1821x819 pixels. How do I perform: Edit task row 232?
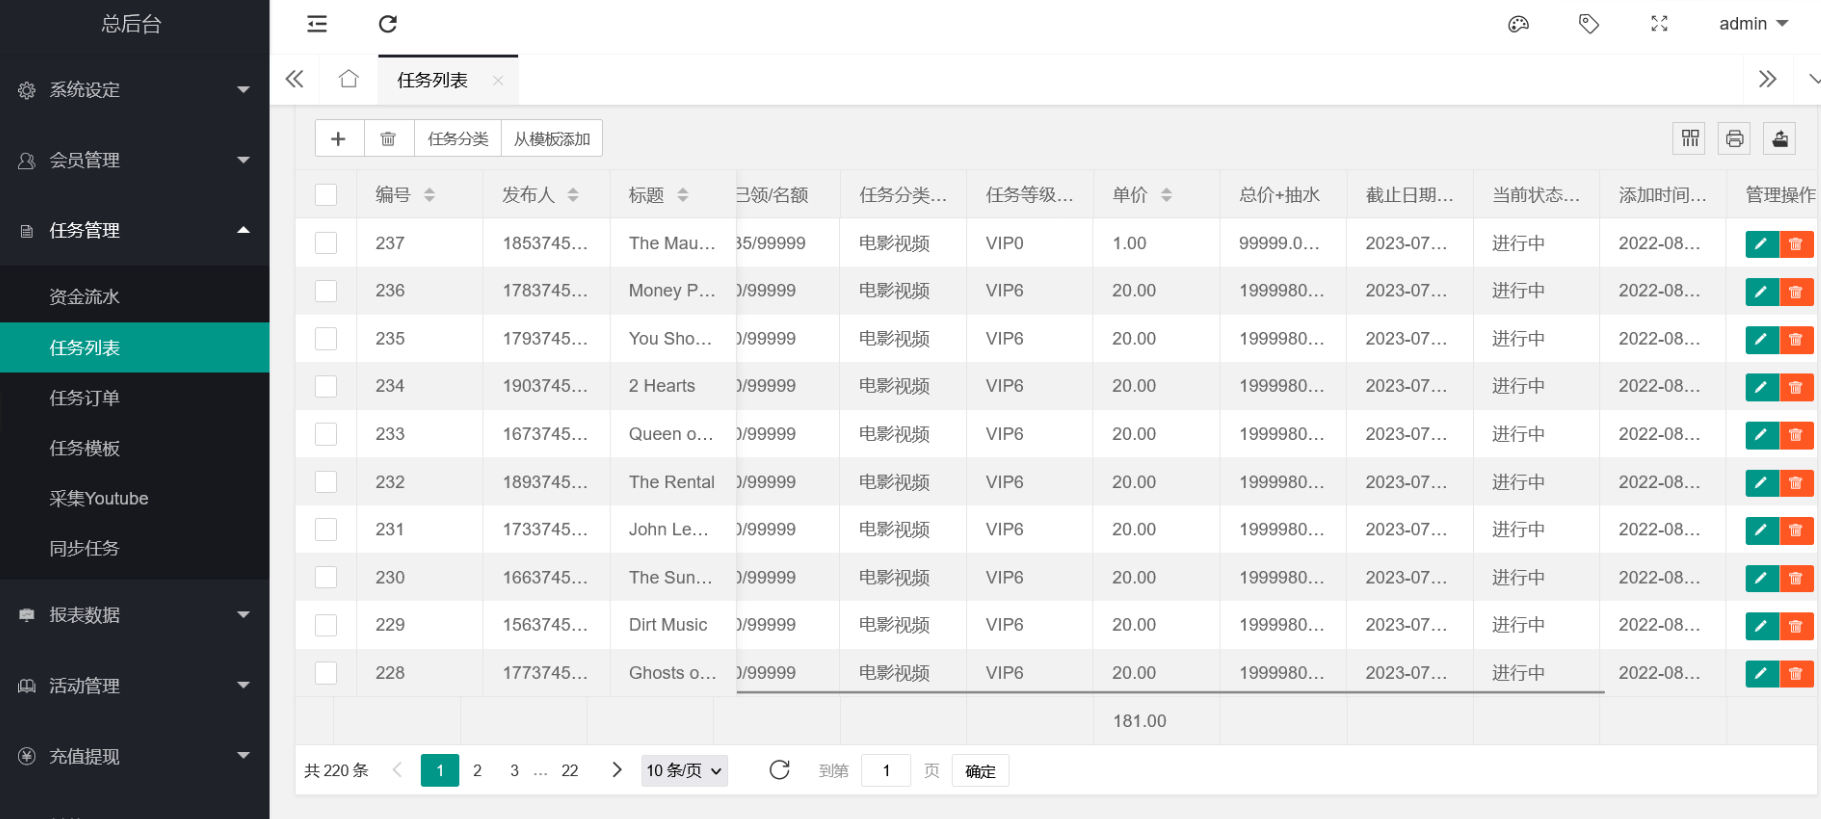coord(1761,483)
